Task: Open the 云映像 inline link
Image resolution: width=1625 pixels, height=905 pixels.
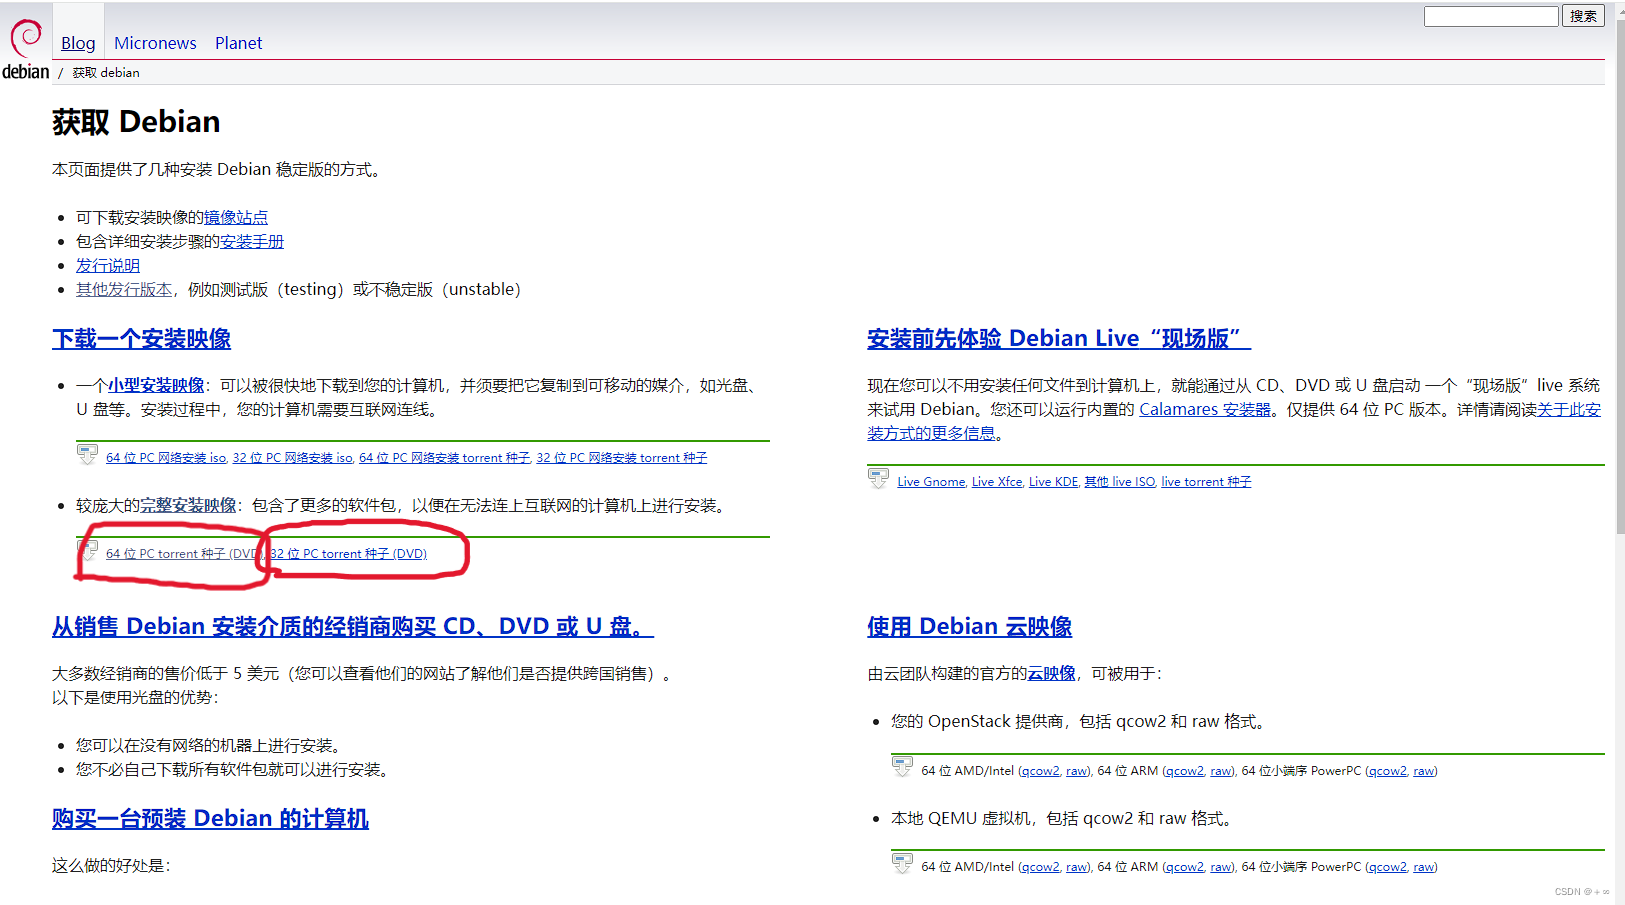Action: (x=1051, y=673)
